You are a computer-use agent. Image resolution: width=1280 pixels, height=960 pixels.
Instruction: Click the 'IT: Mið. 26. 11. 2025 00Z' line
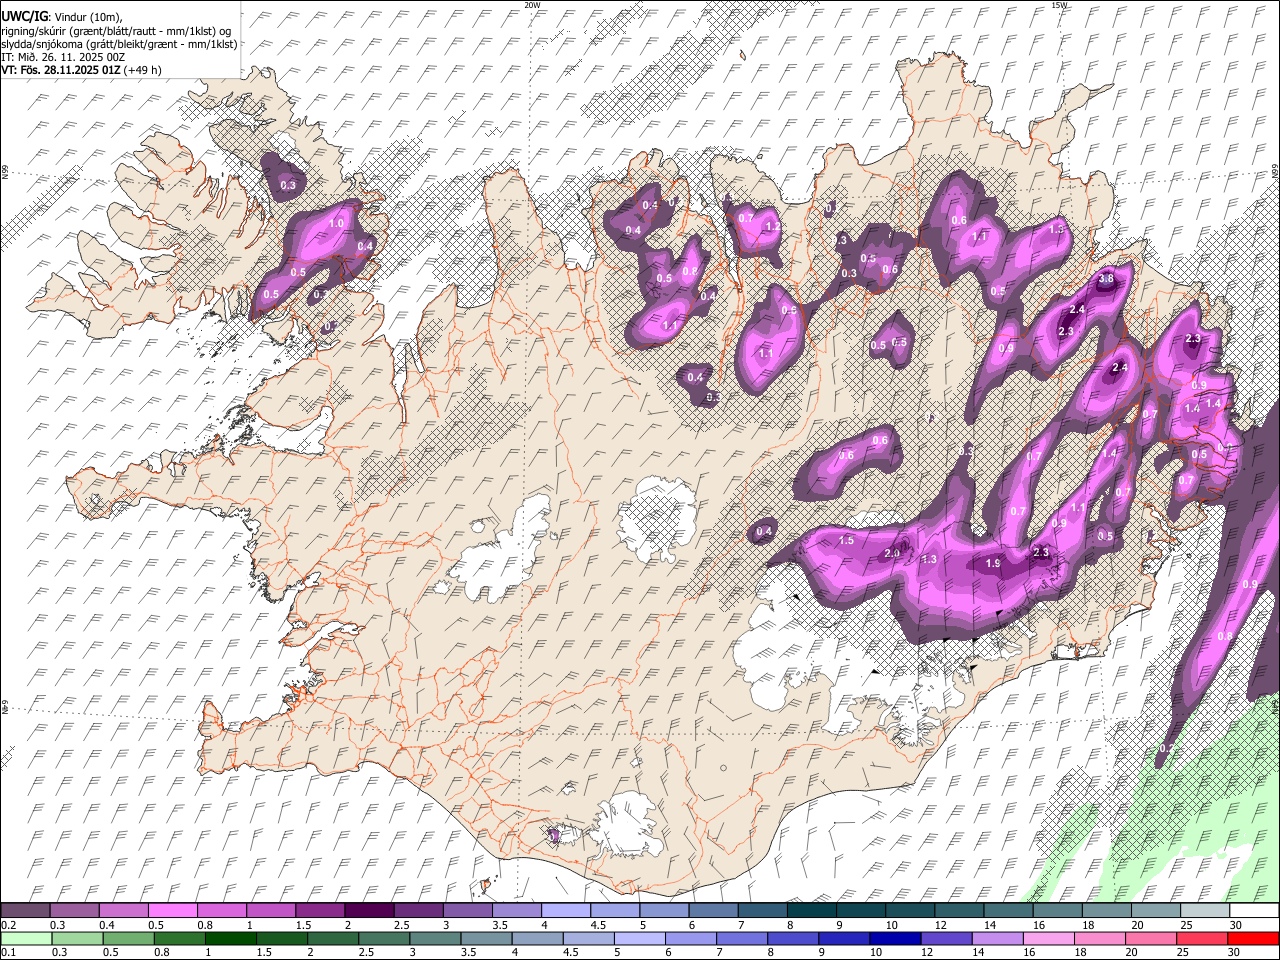[61, 57]
